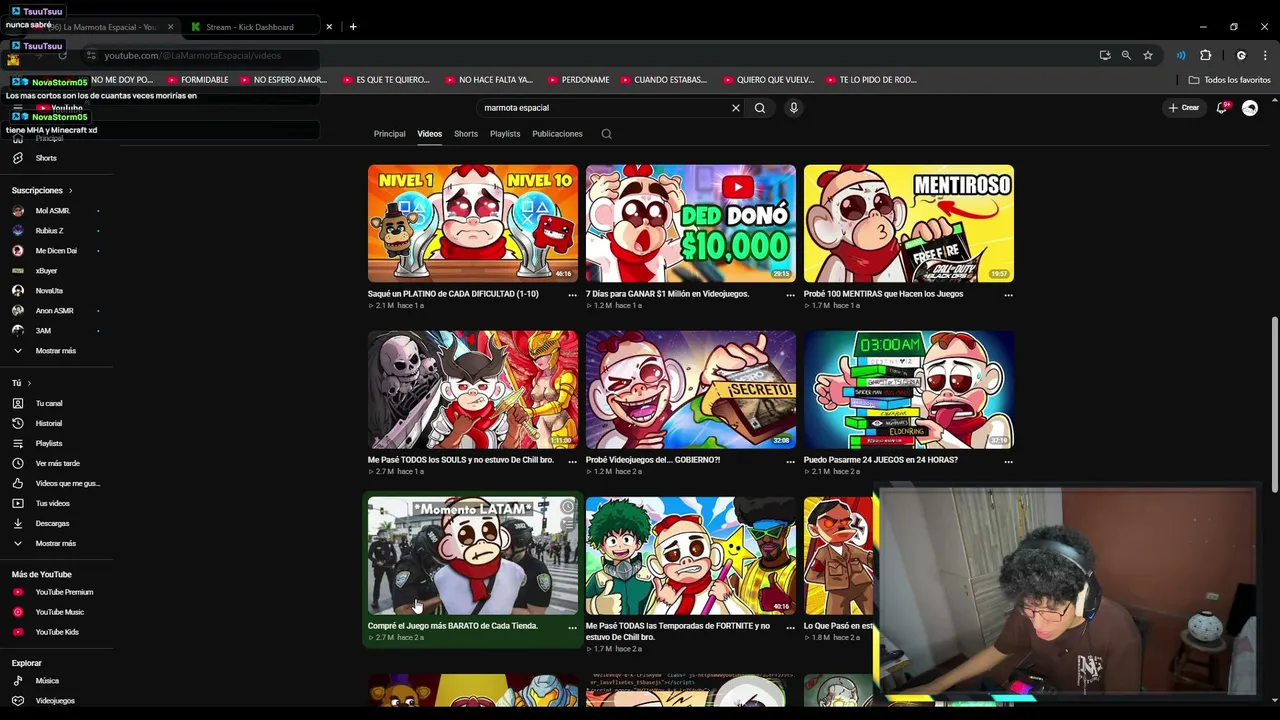Play the Saqué un PLATINO de CADA DIFICULTAD thumbnail
1280x720 pixels.
[473, 223]
